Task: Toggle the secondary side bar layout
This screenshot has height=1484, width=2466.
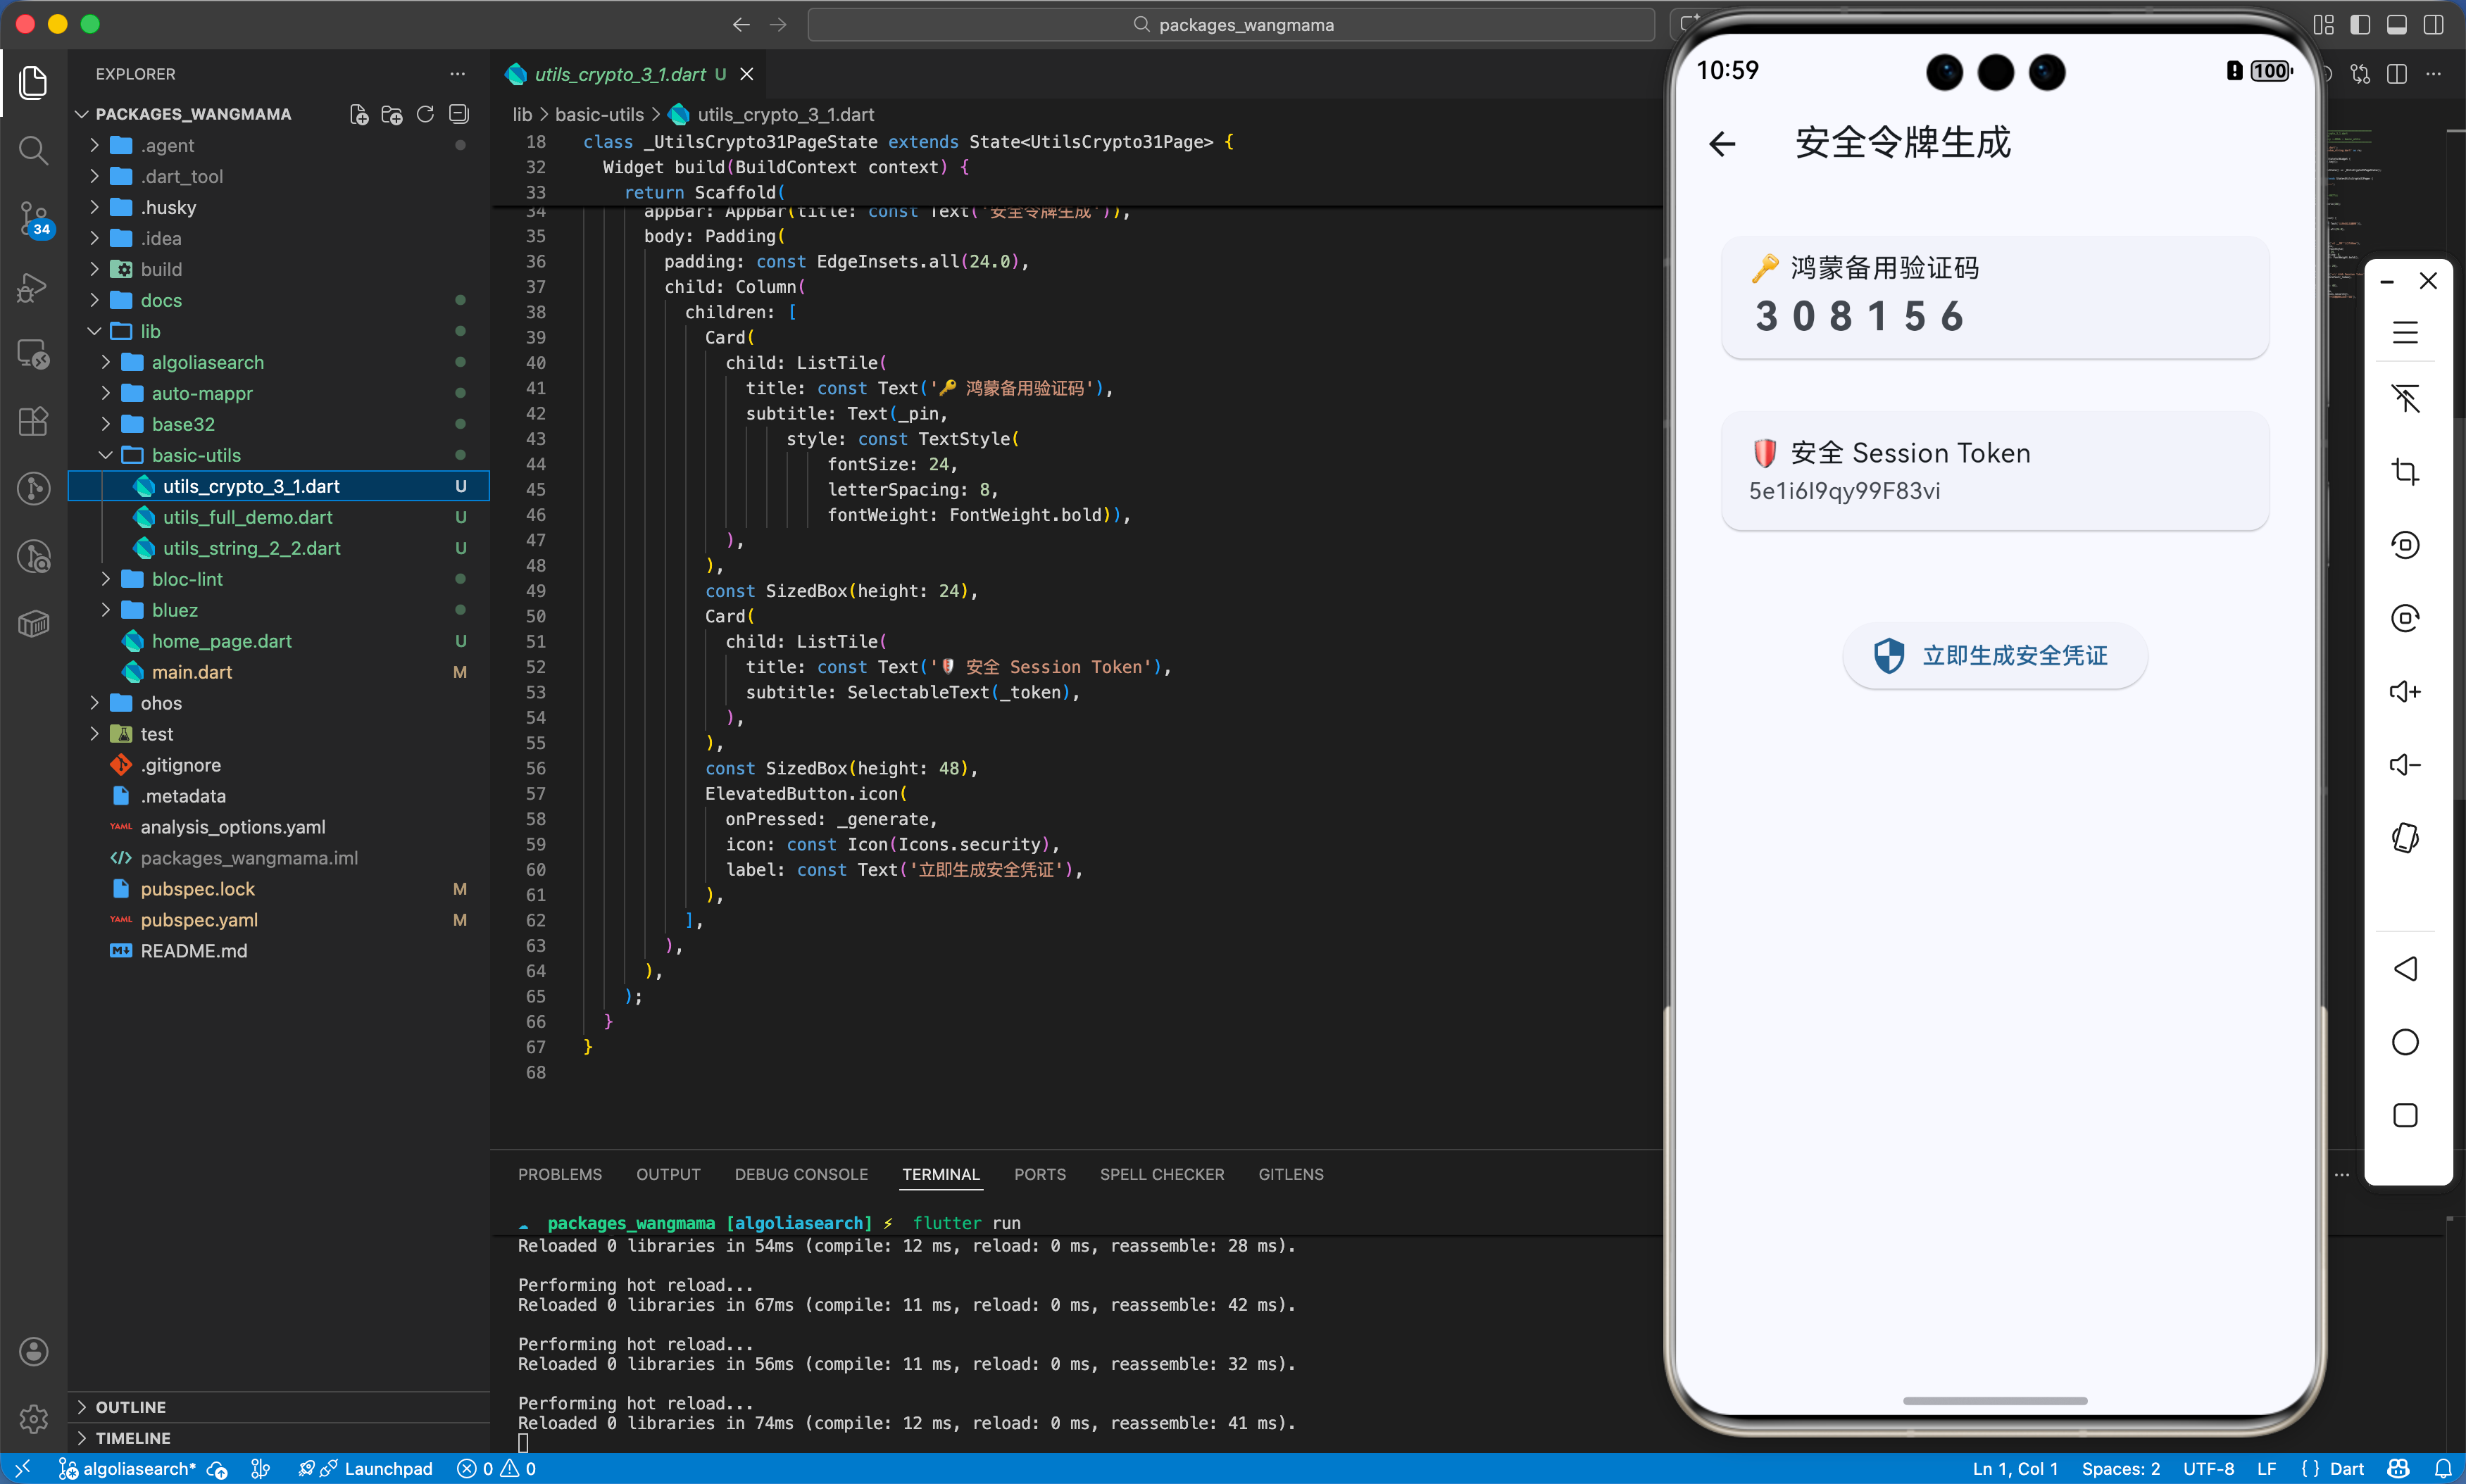Action: (2433, 25)
